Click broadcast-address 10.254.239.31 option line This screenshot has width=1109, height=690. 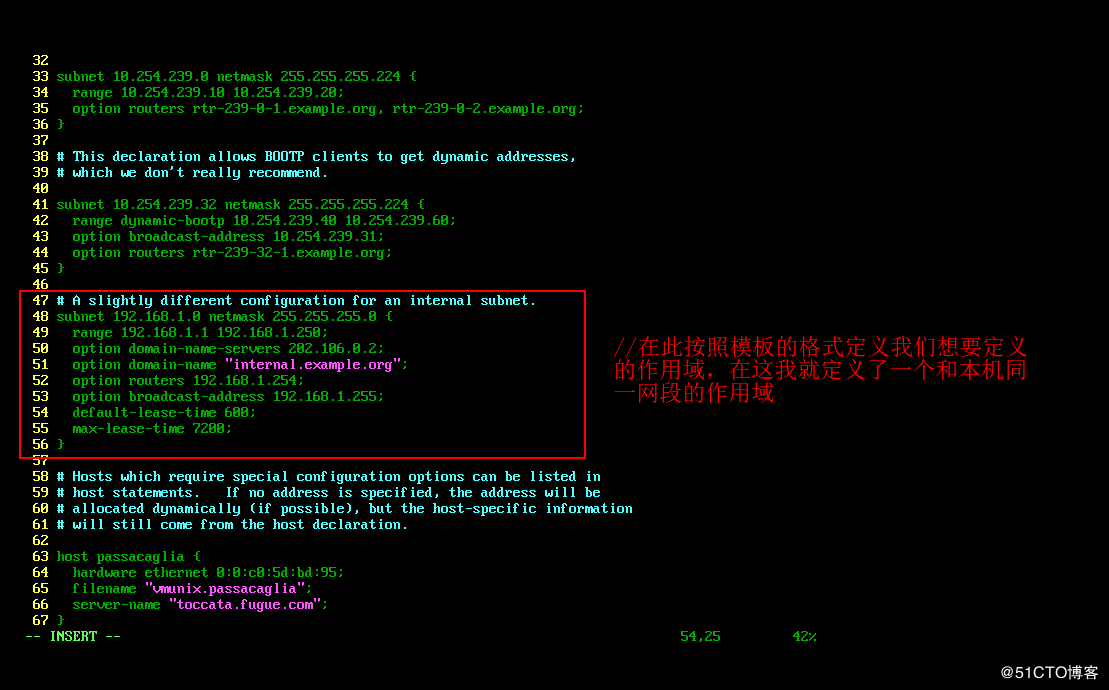tap(228, 237)
